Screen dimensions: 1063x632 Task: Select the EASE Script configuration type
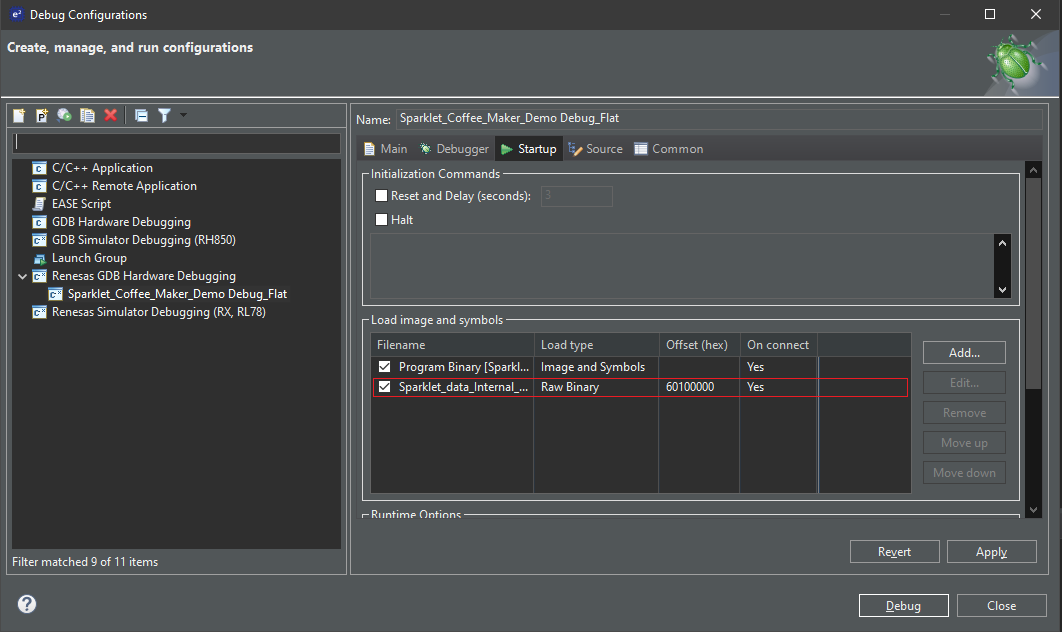pos(81,204)
